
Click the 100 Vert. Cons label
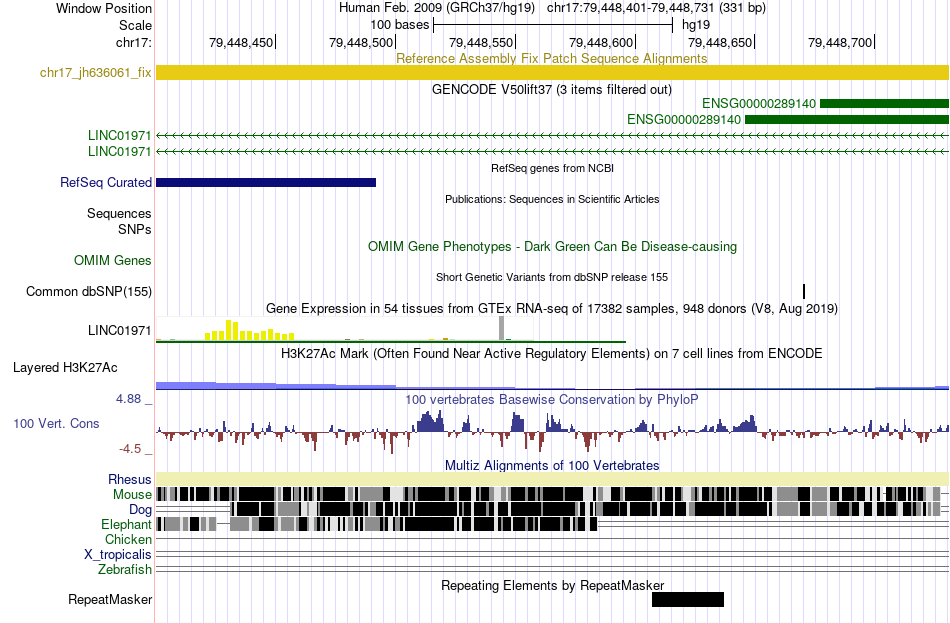pyautogui.click(x=56, y=424)
